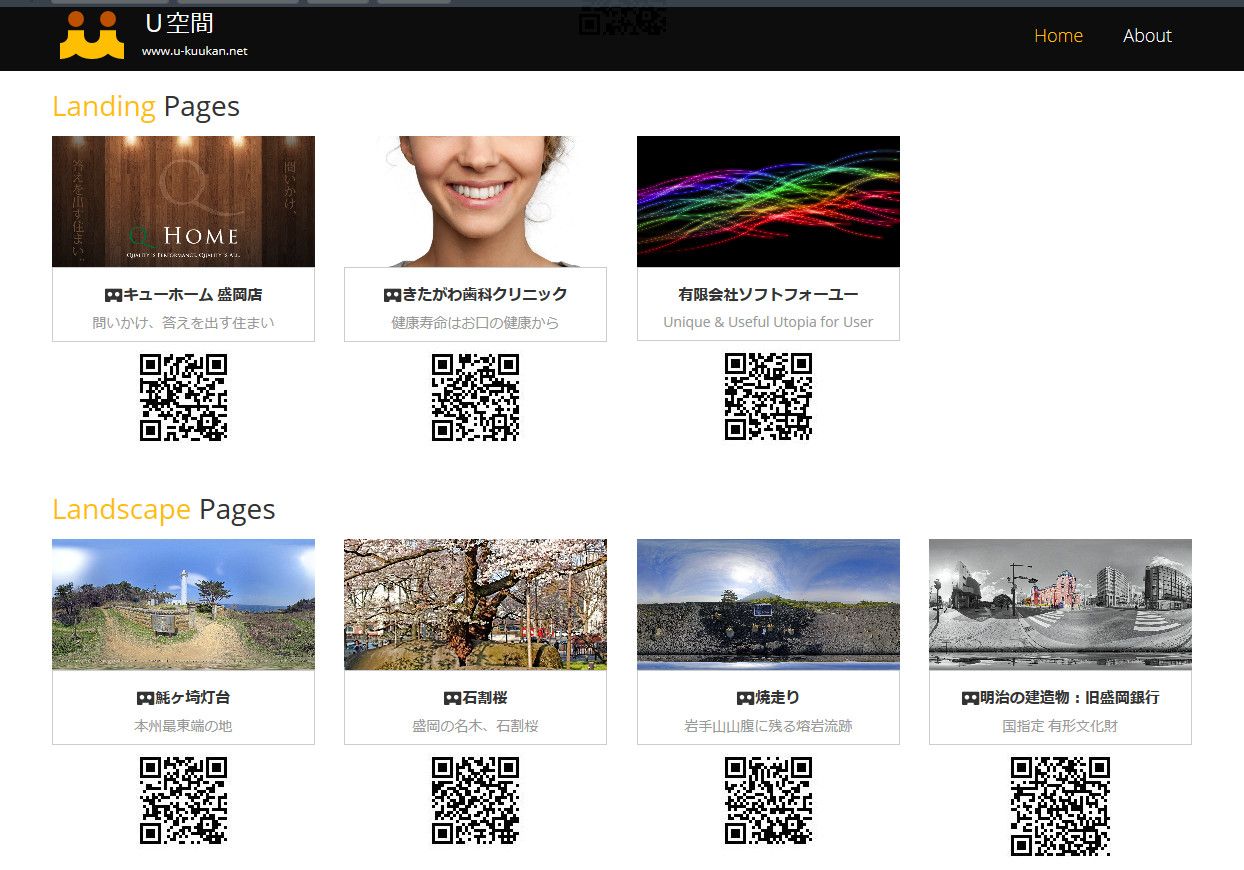Click the キューホーム 盛岡店 title link
This screenshot has height=870, width=1244.
tap(193, 295)
